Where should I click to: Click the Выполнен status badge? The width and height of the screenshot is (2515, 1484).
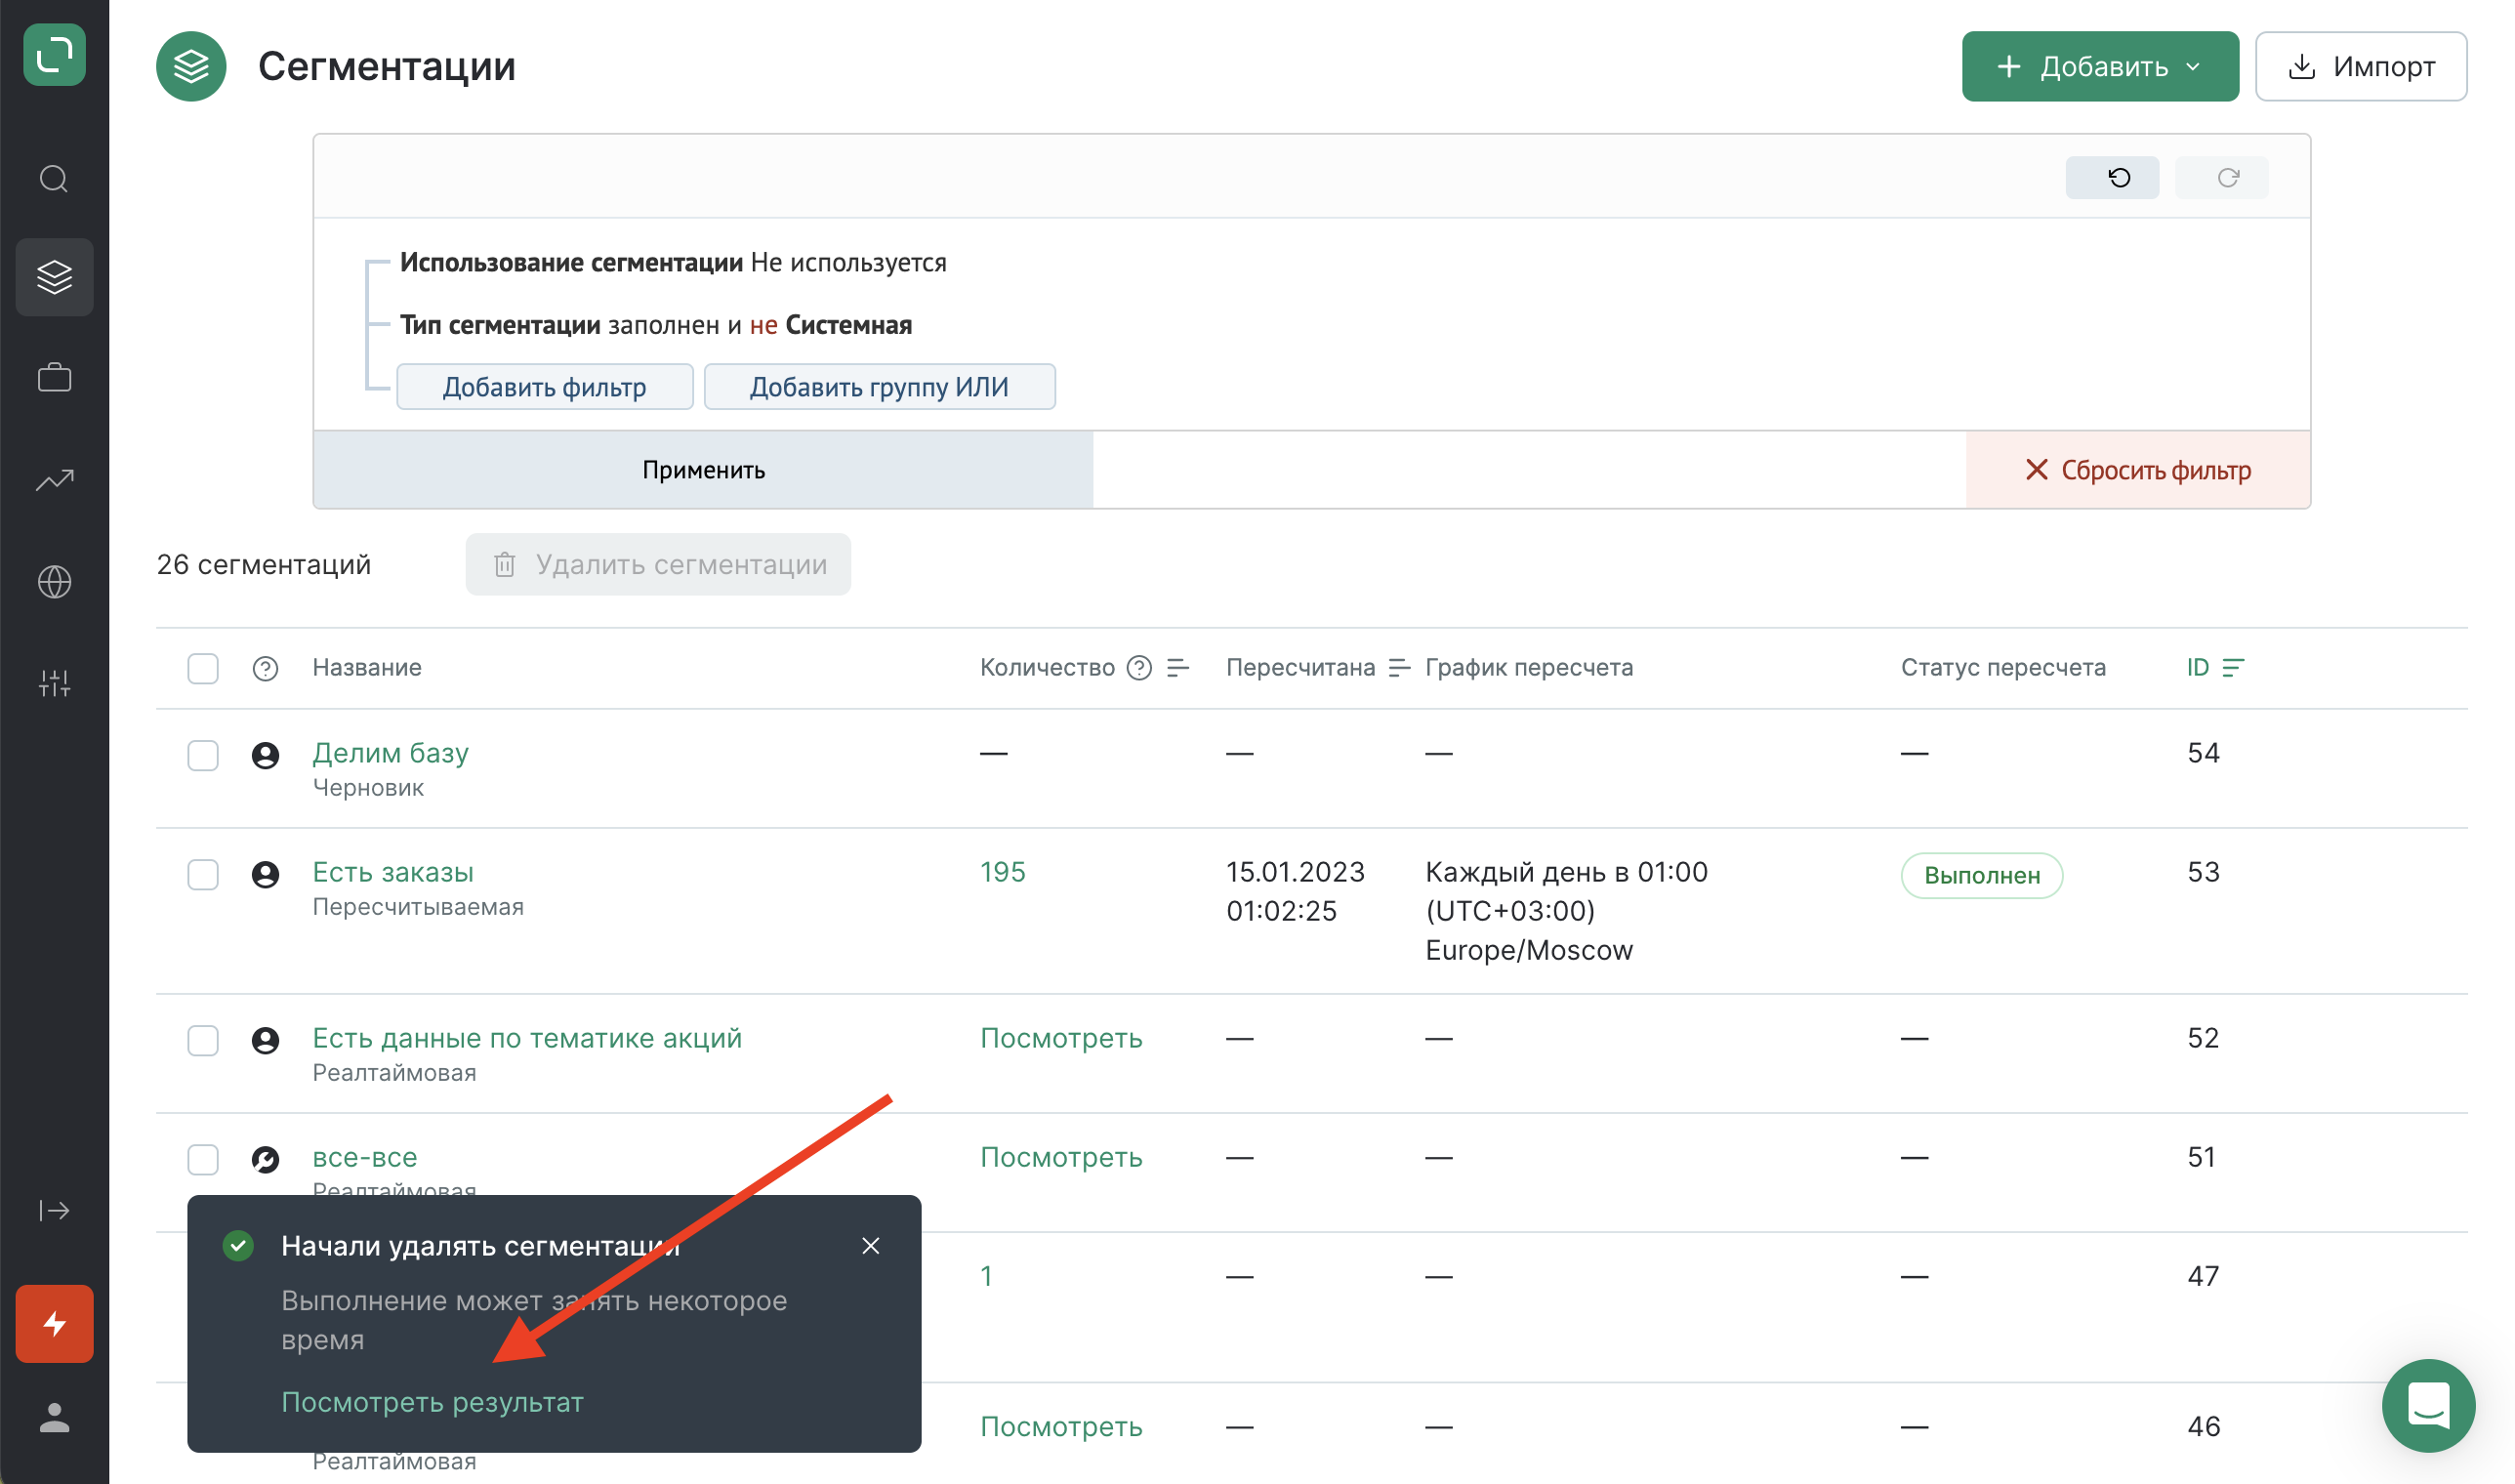(x=1982, y=875)
